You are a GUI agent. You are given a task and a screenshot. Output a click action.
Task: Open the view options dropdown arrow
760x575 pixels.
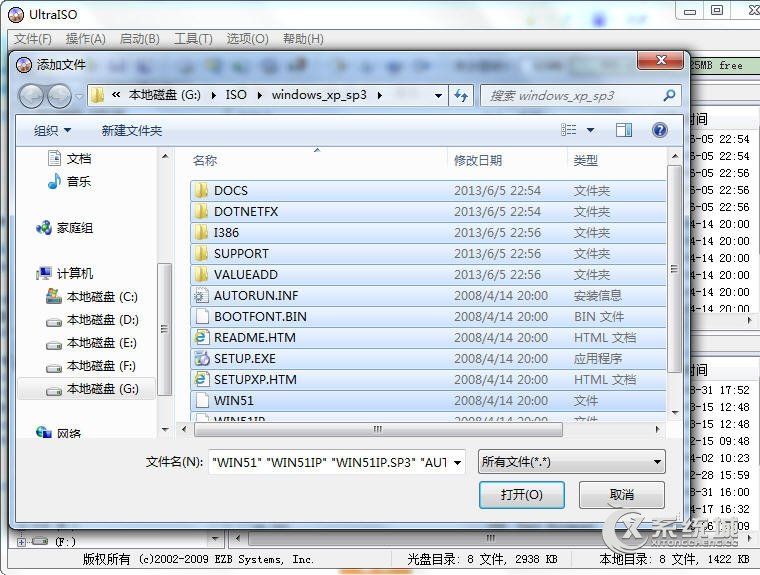pos(590,130)
